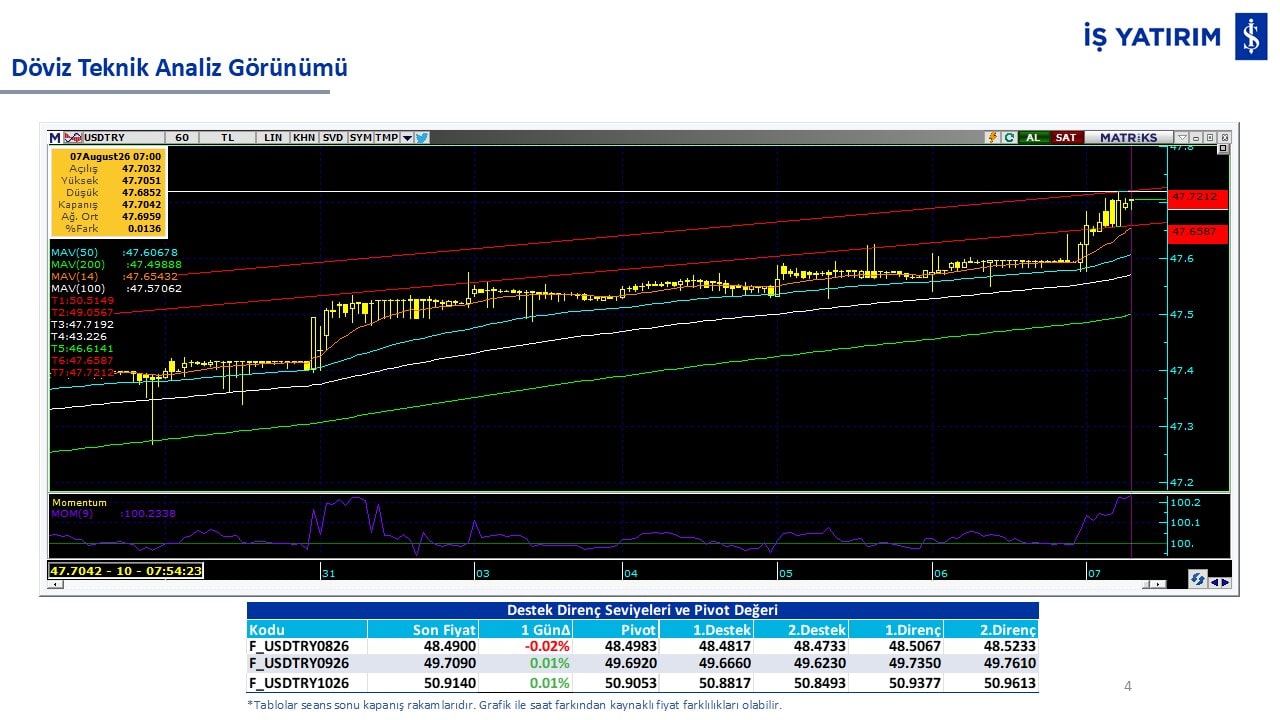The height and width of the screenshot is (720, 1280).
Task: Open the toolbar dropdown arrow after TMP
Action: (x=407, y=138)
